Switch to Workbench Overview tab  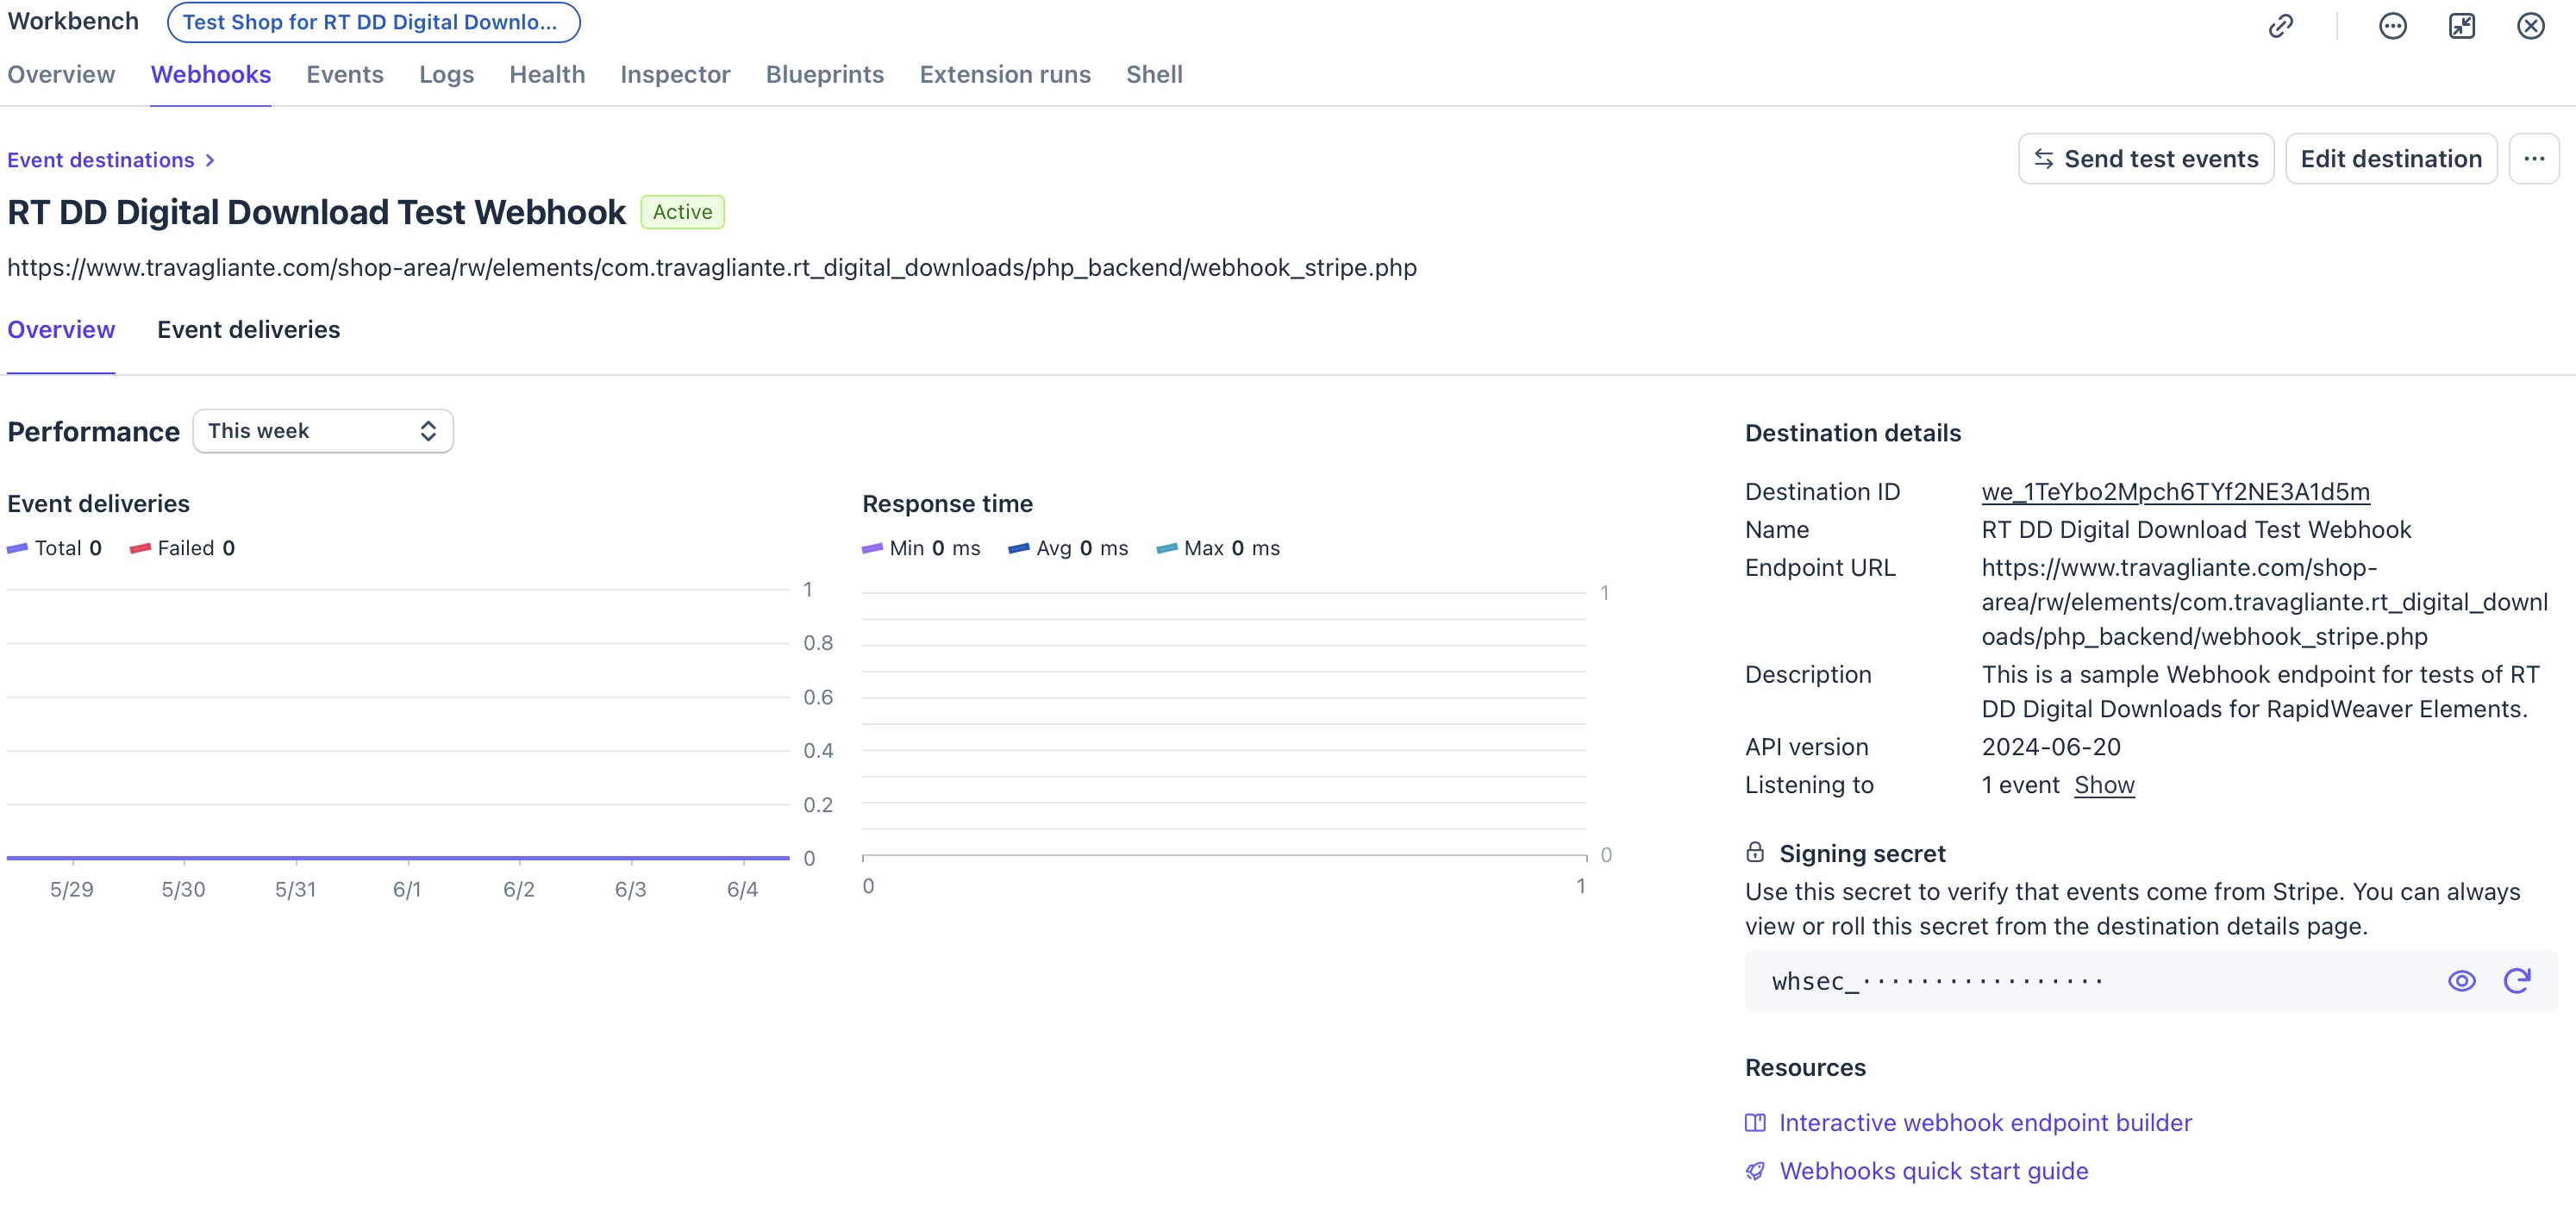click(61, 75)
